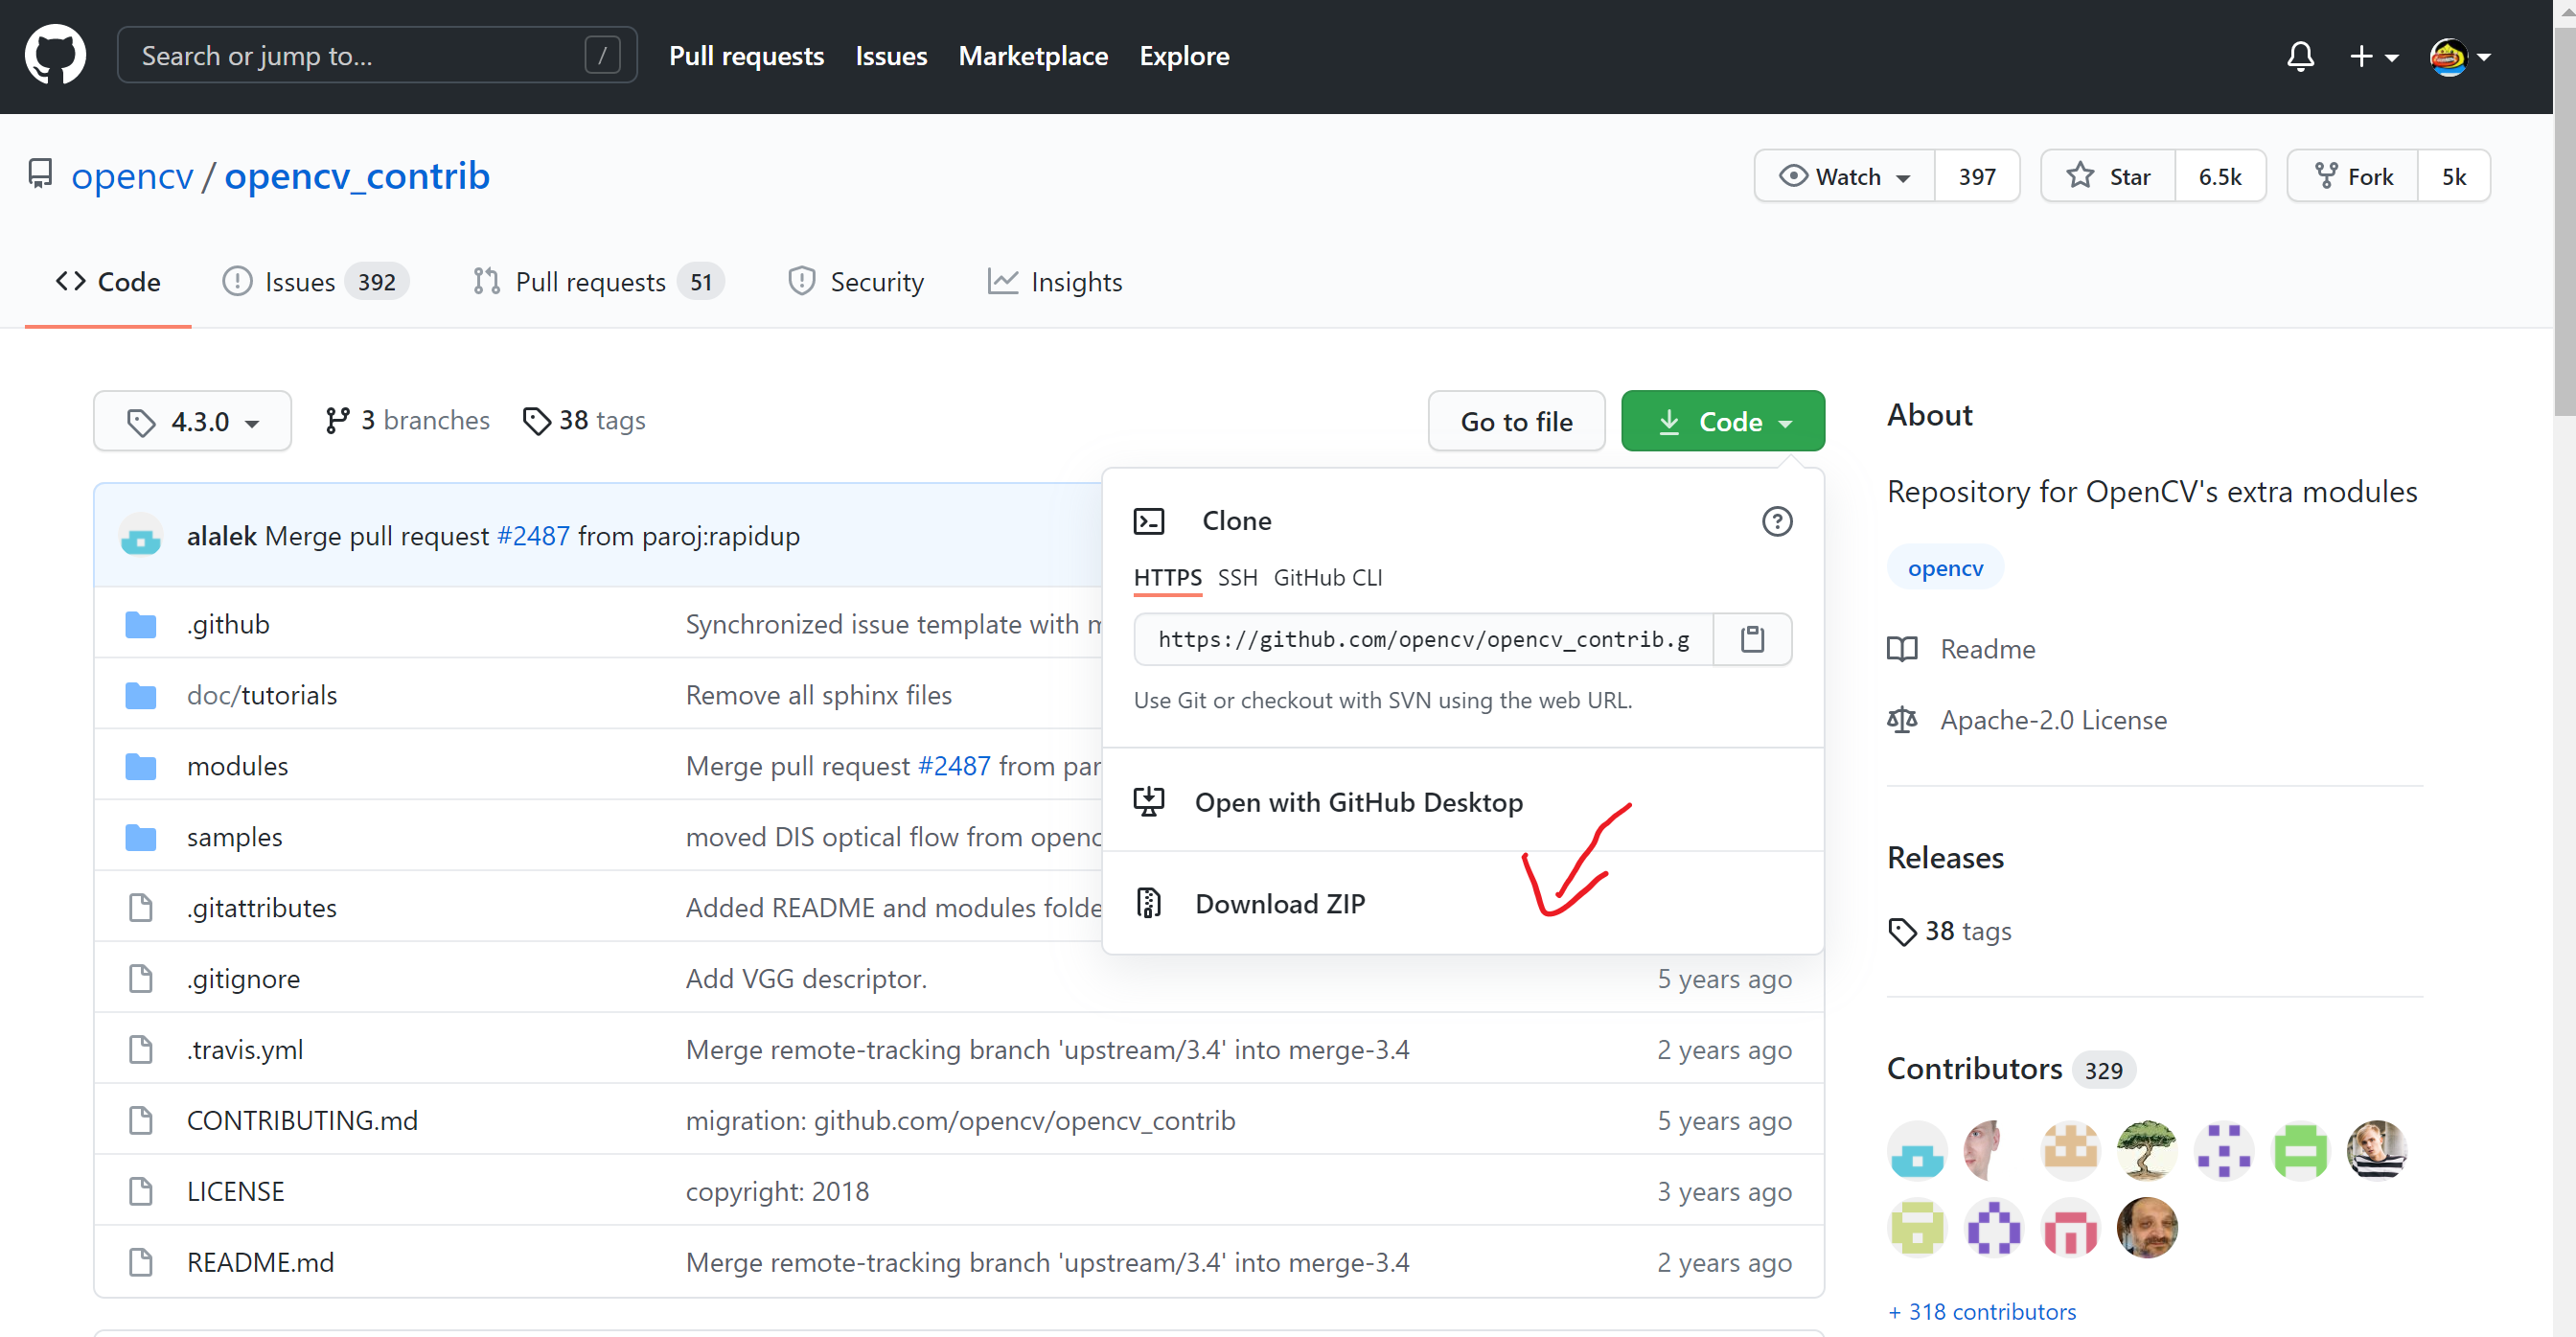View the 397 watchers count
The image size is (2576, 1337).
click(1977, 177)
